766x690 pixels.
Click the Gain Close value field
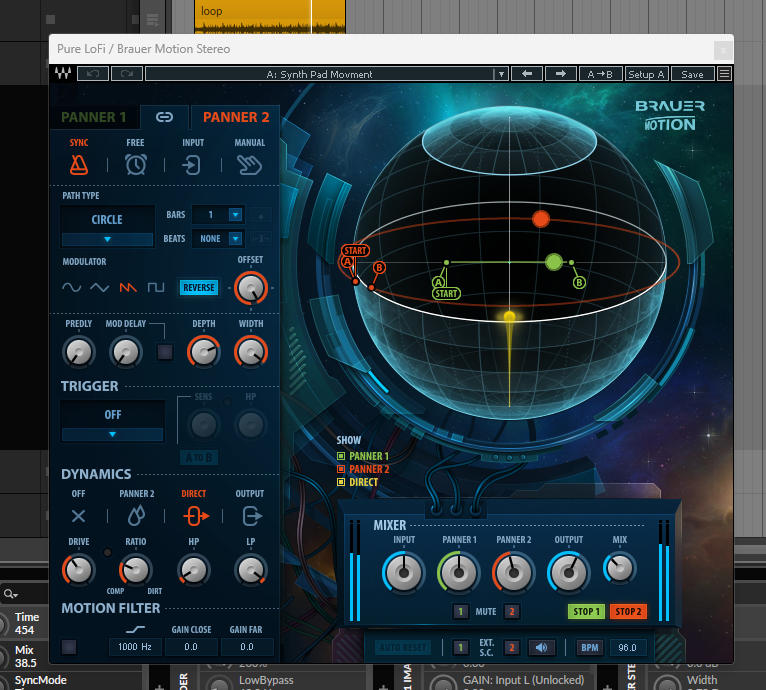[191, 647]
